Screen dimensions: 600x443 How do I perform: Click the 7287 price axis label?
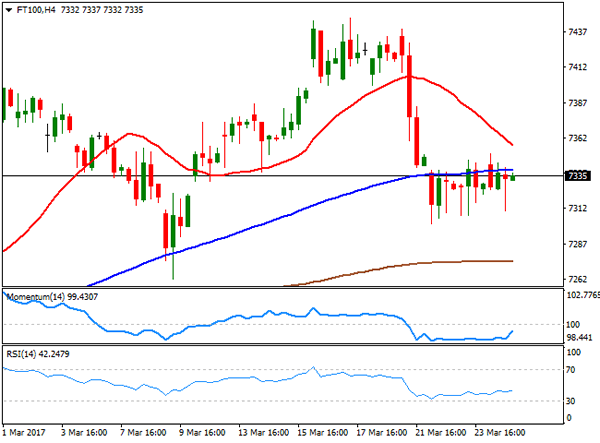click(577, 244)
